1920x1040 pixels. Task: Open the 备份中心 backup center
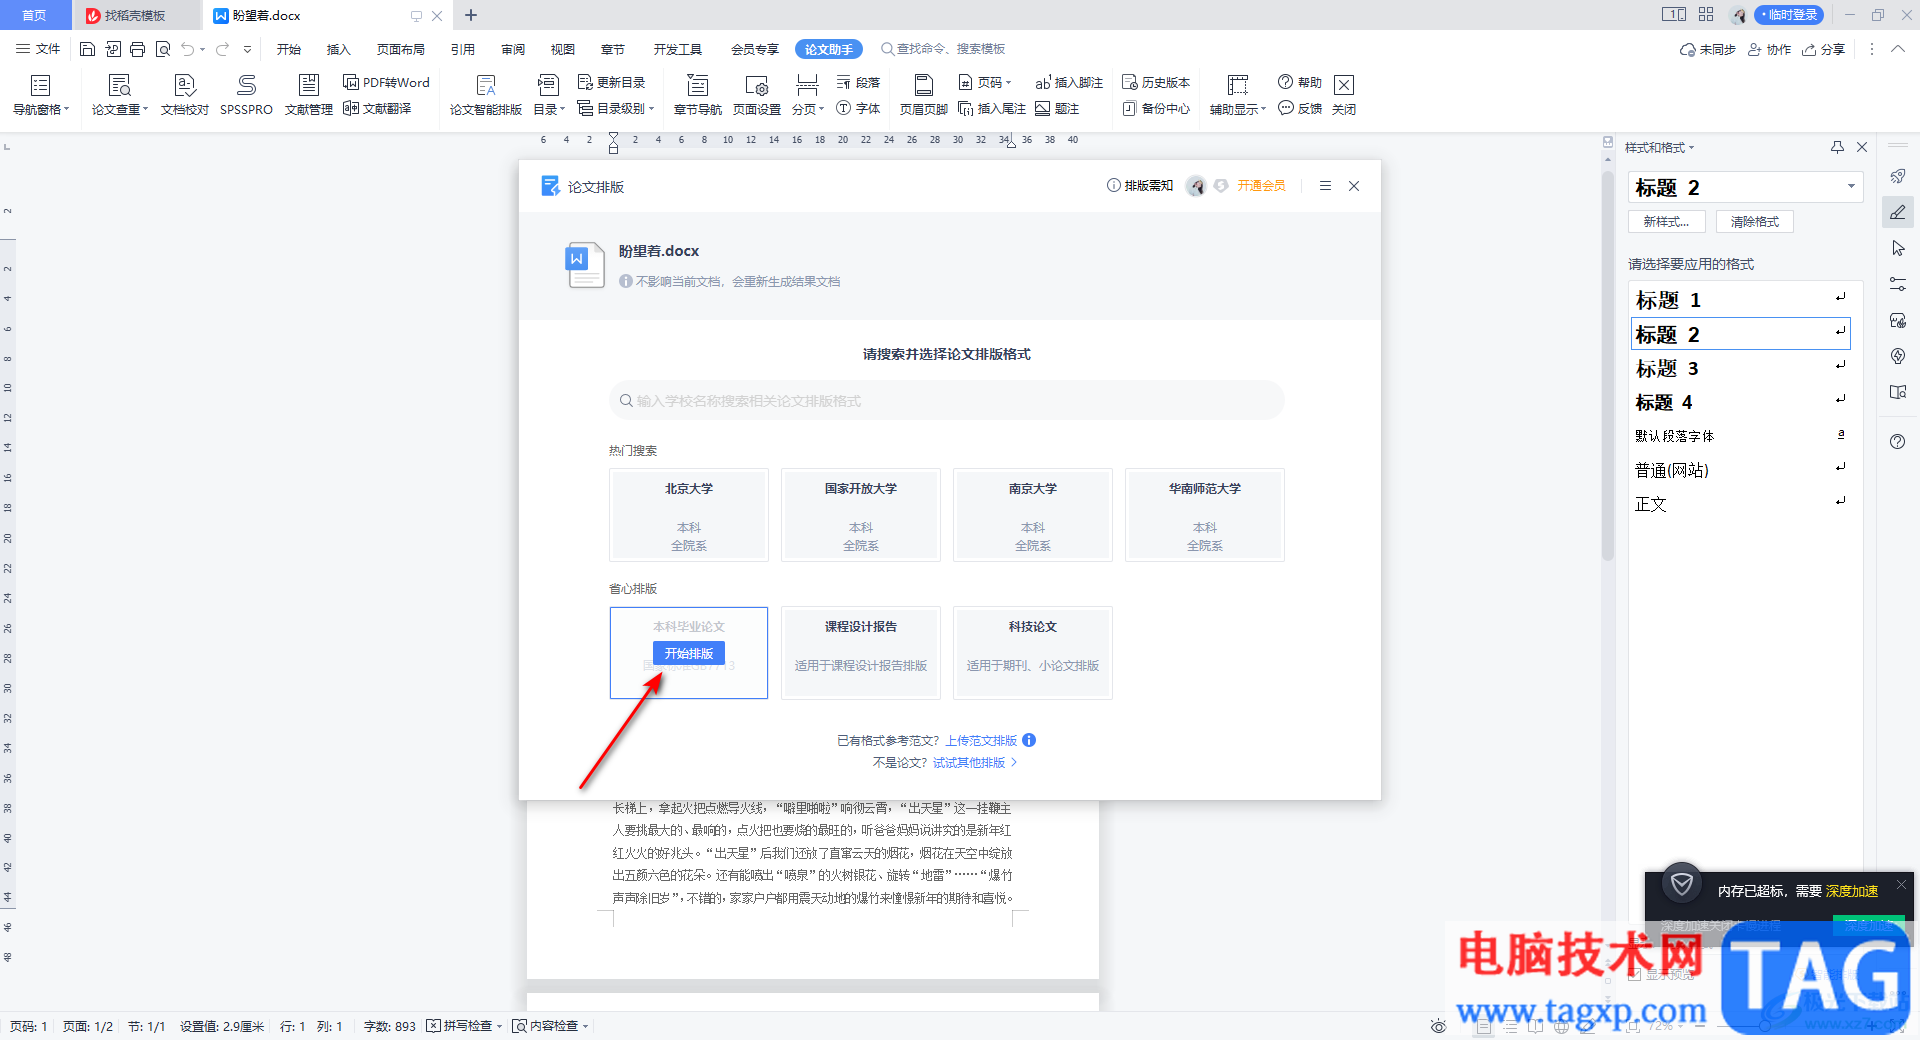pos(1156,108)
